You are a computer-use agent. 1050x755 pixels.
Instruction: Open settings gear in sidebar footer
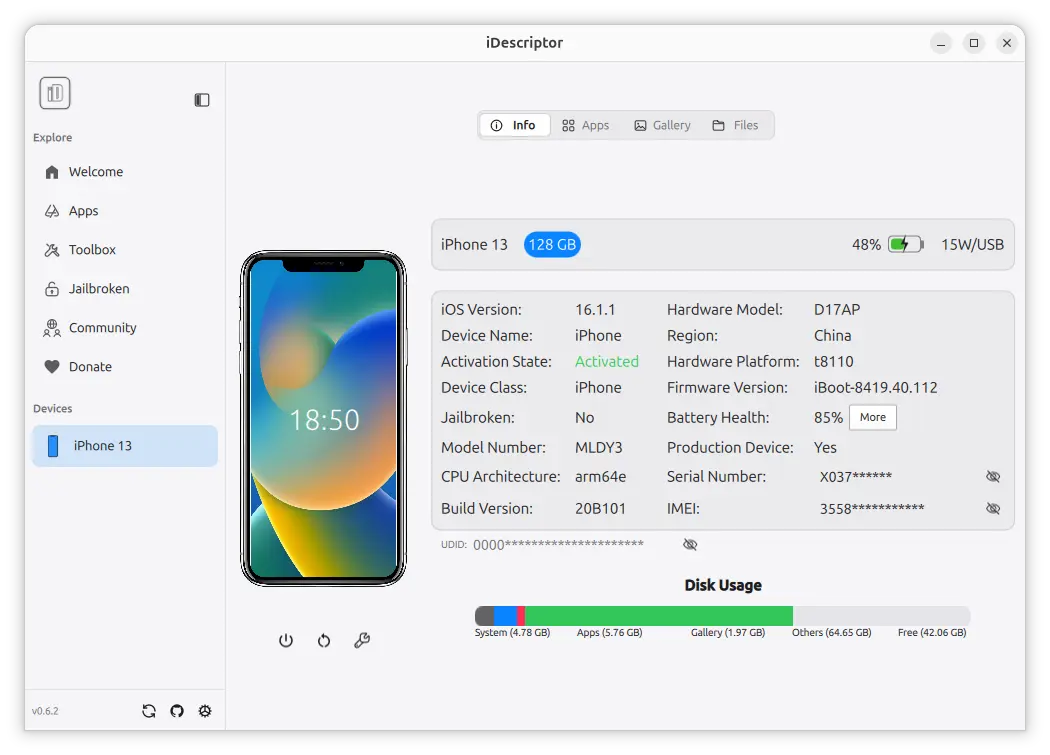(x=205, y=711)
